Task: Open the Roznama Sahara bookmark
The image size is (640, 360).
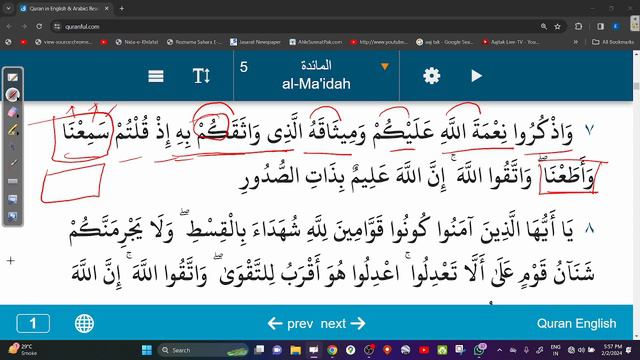Action: pyautogui.click(x=194, y=42)
